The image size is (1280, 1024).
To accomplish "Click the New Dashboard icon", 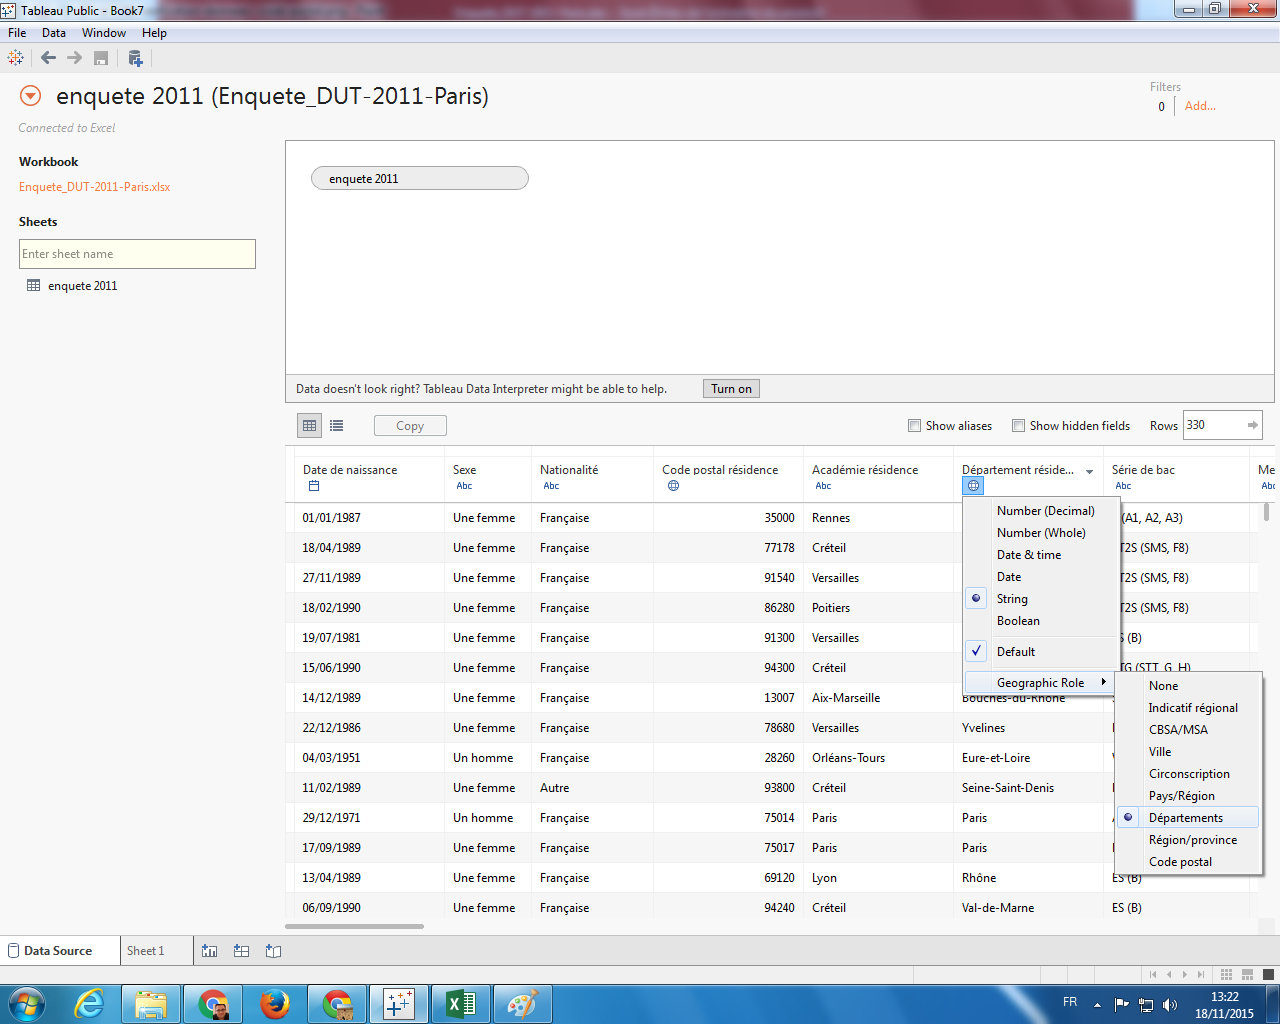I will point(241,951).
